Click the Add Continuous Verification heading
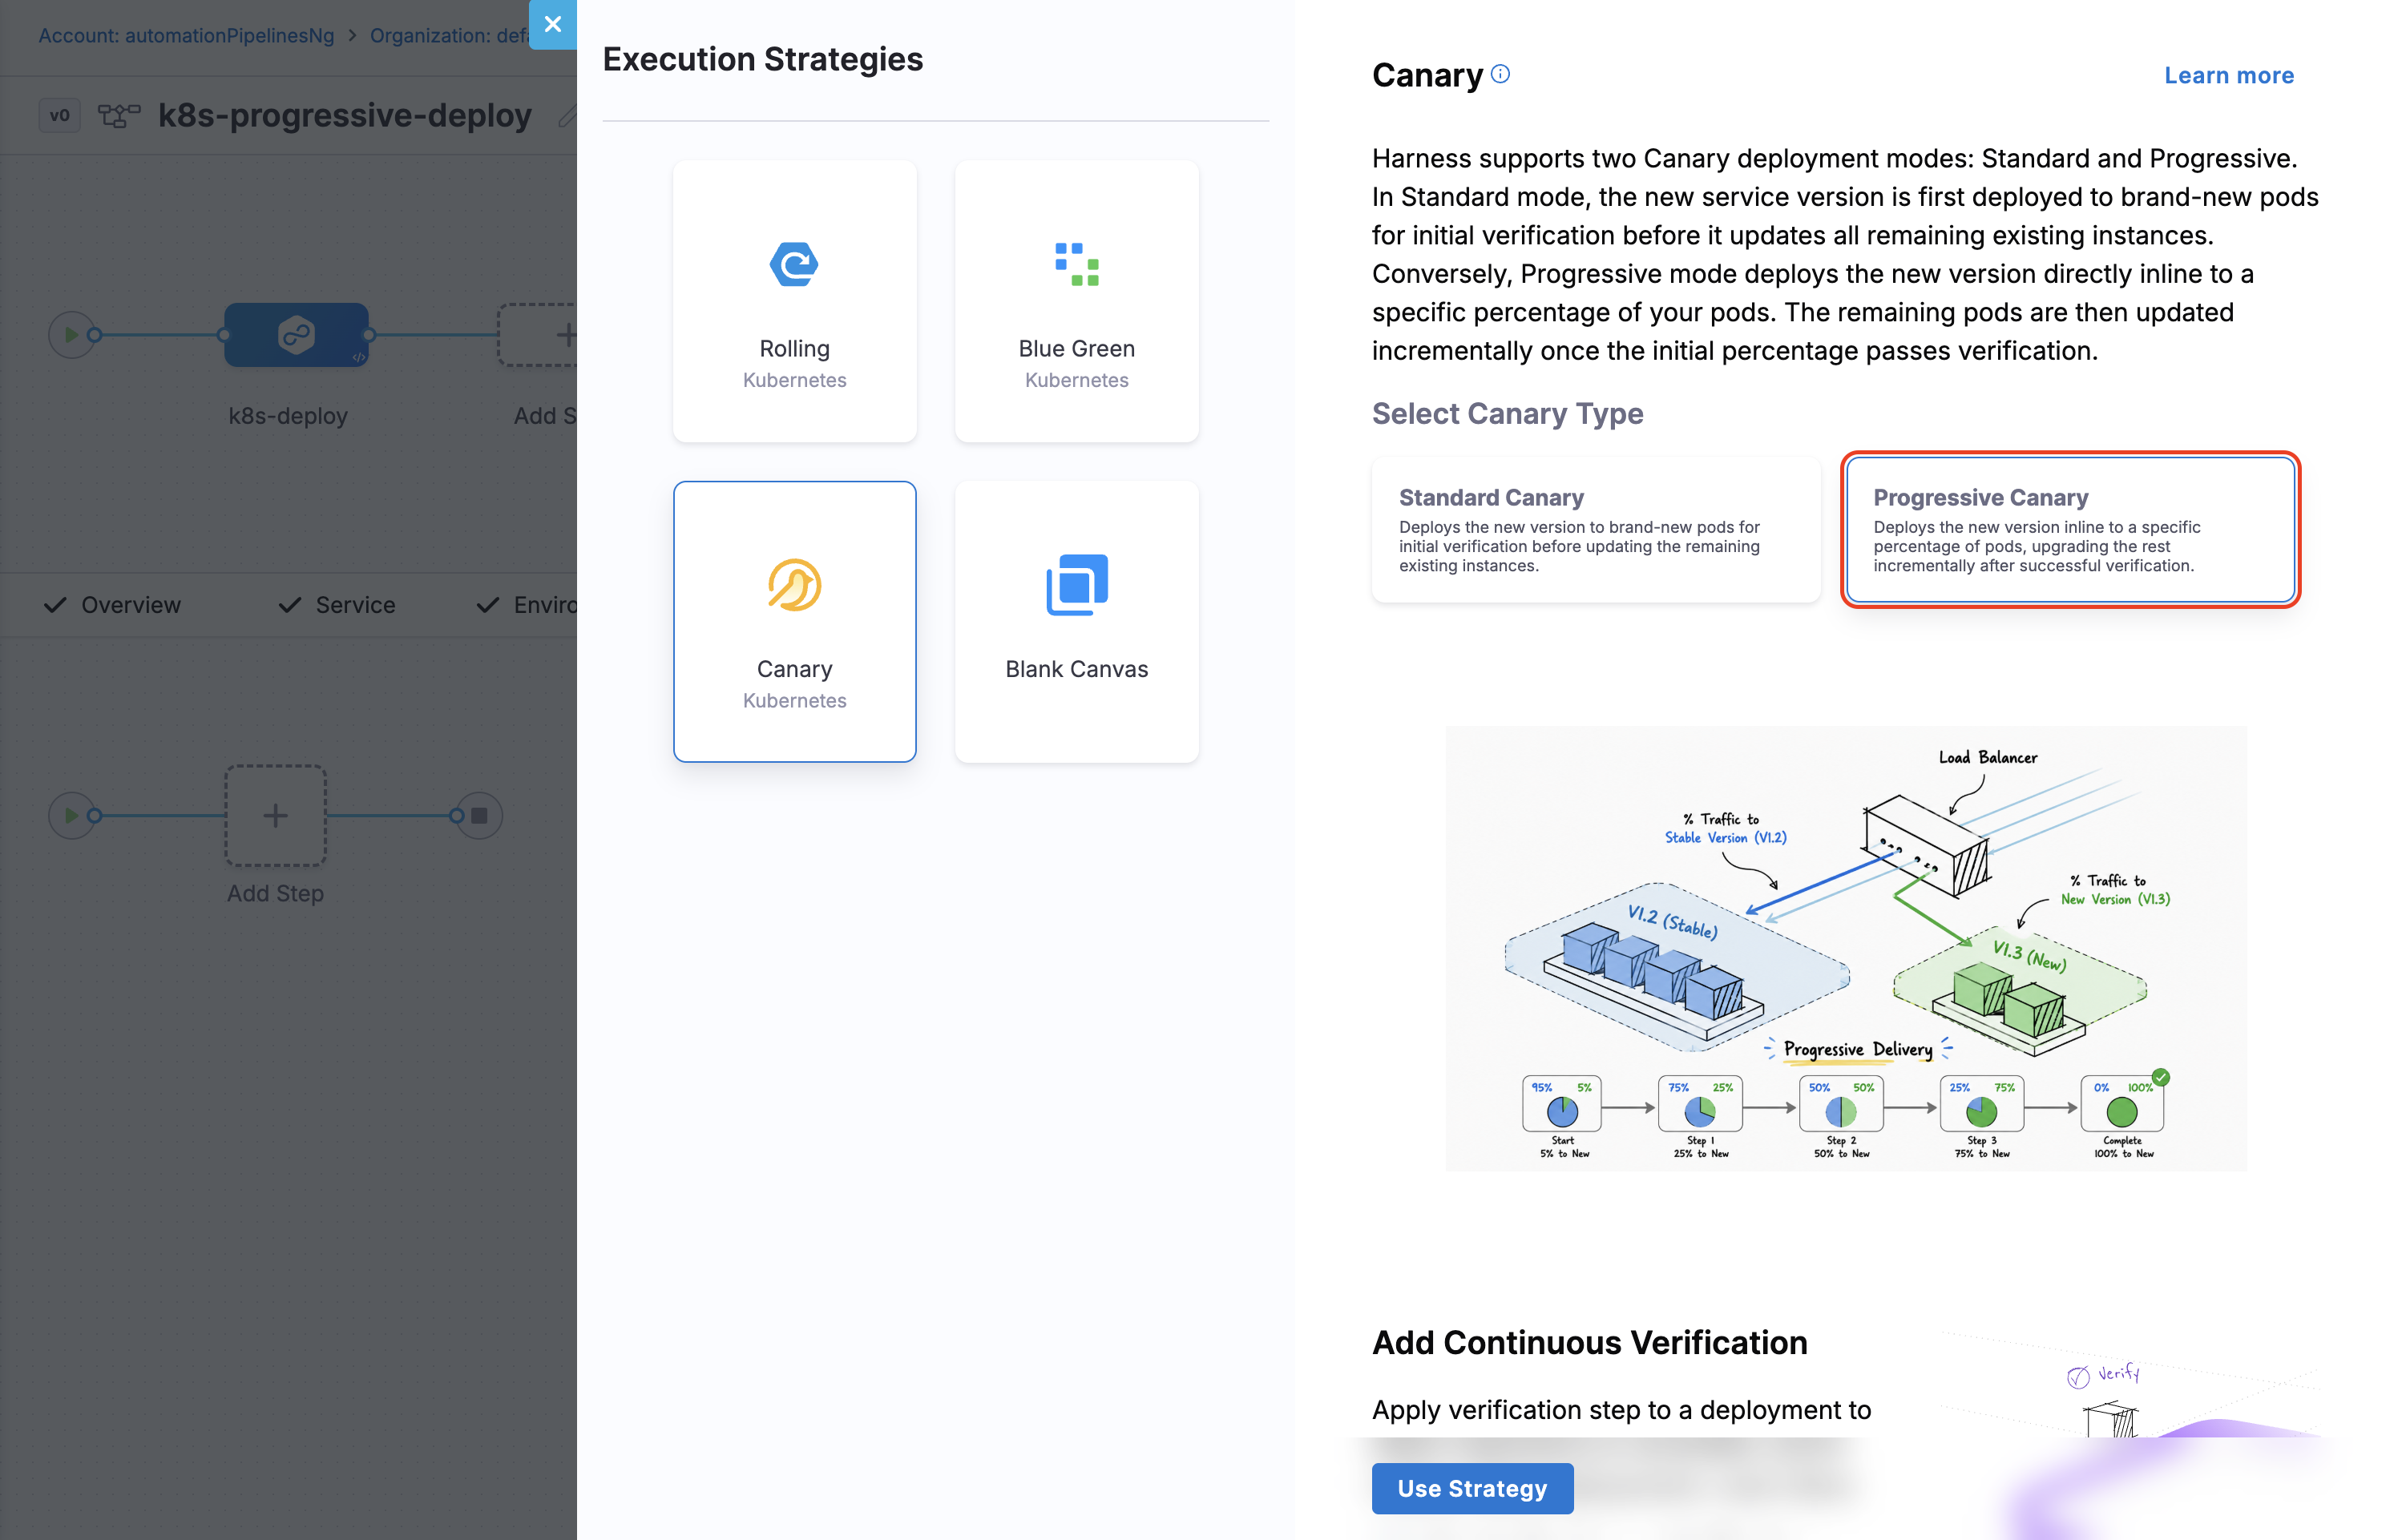The image size is (2398, 1540). click(1589, 1342)
